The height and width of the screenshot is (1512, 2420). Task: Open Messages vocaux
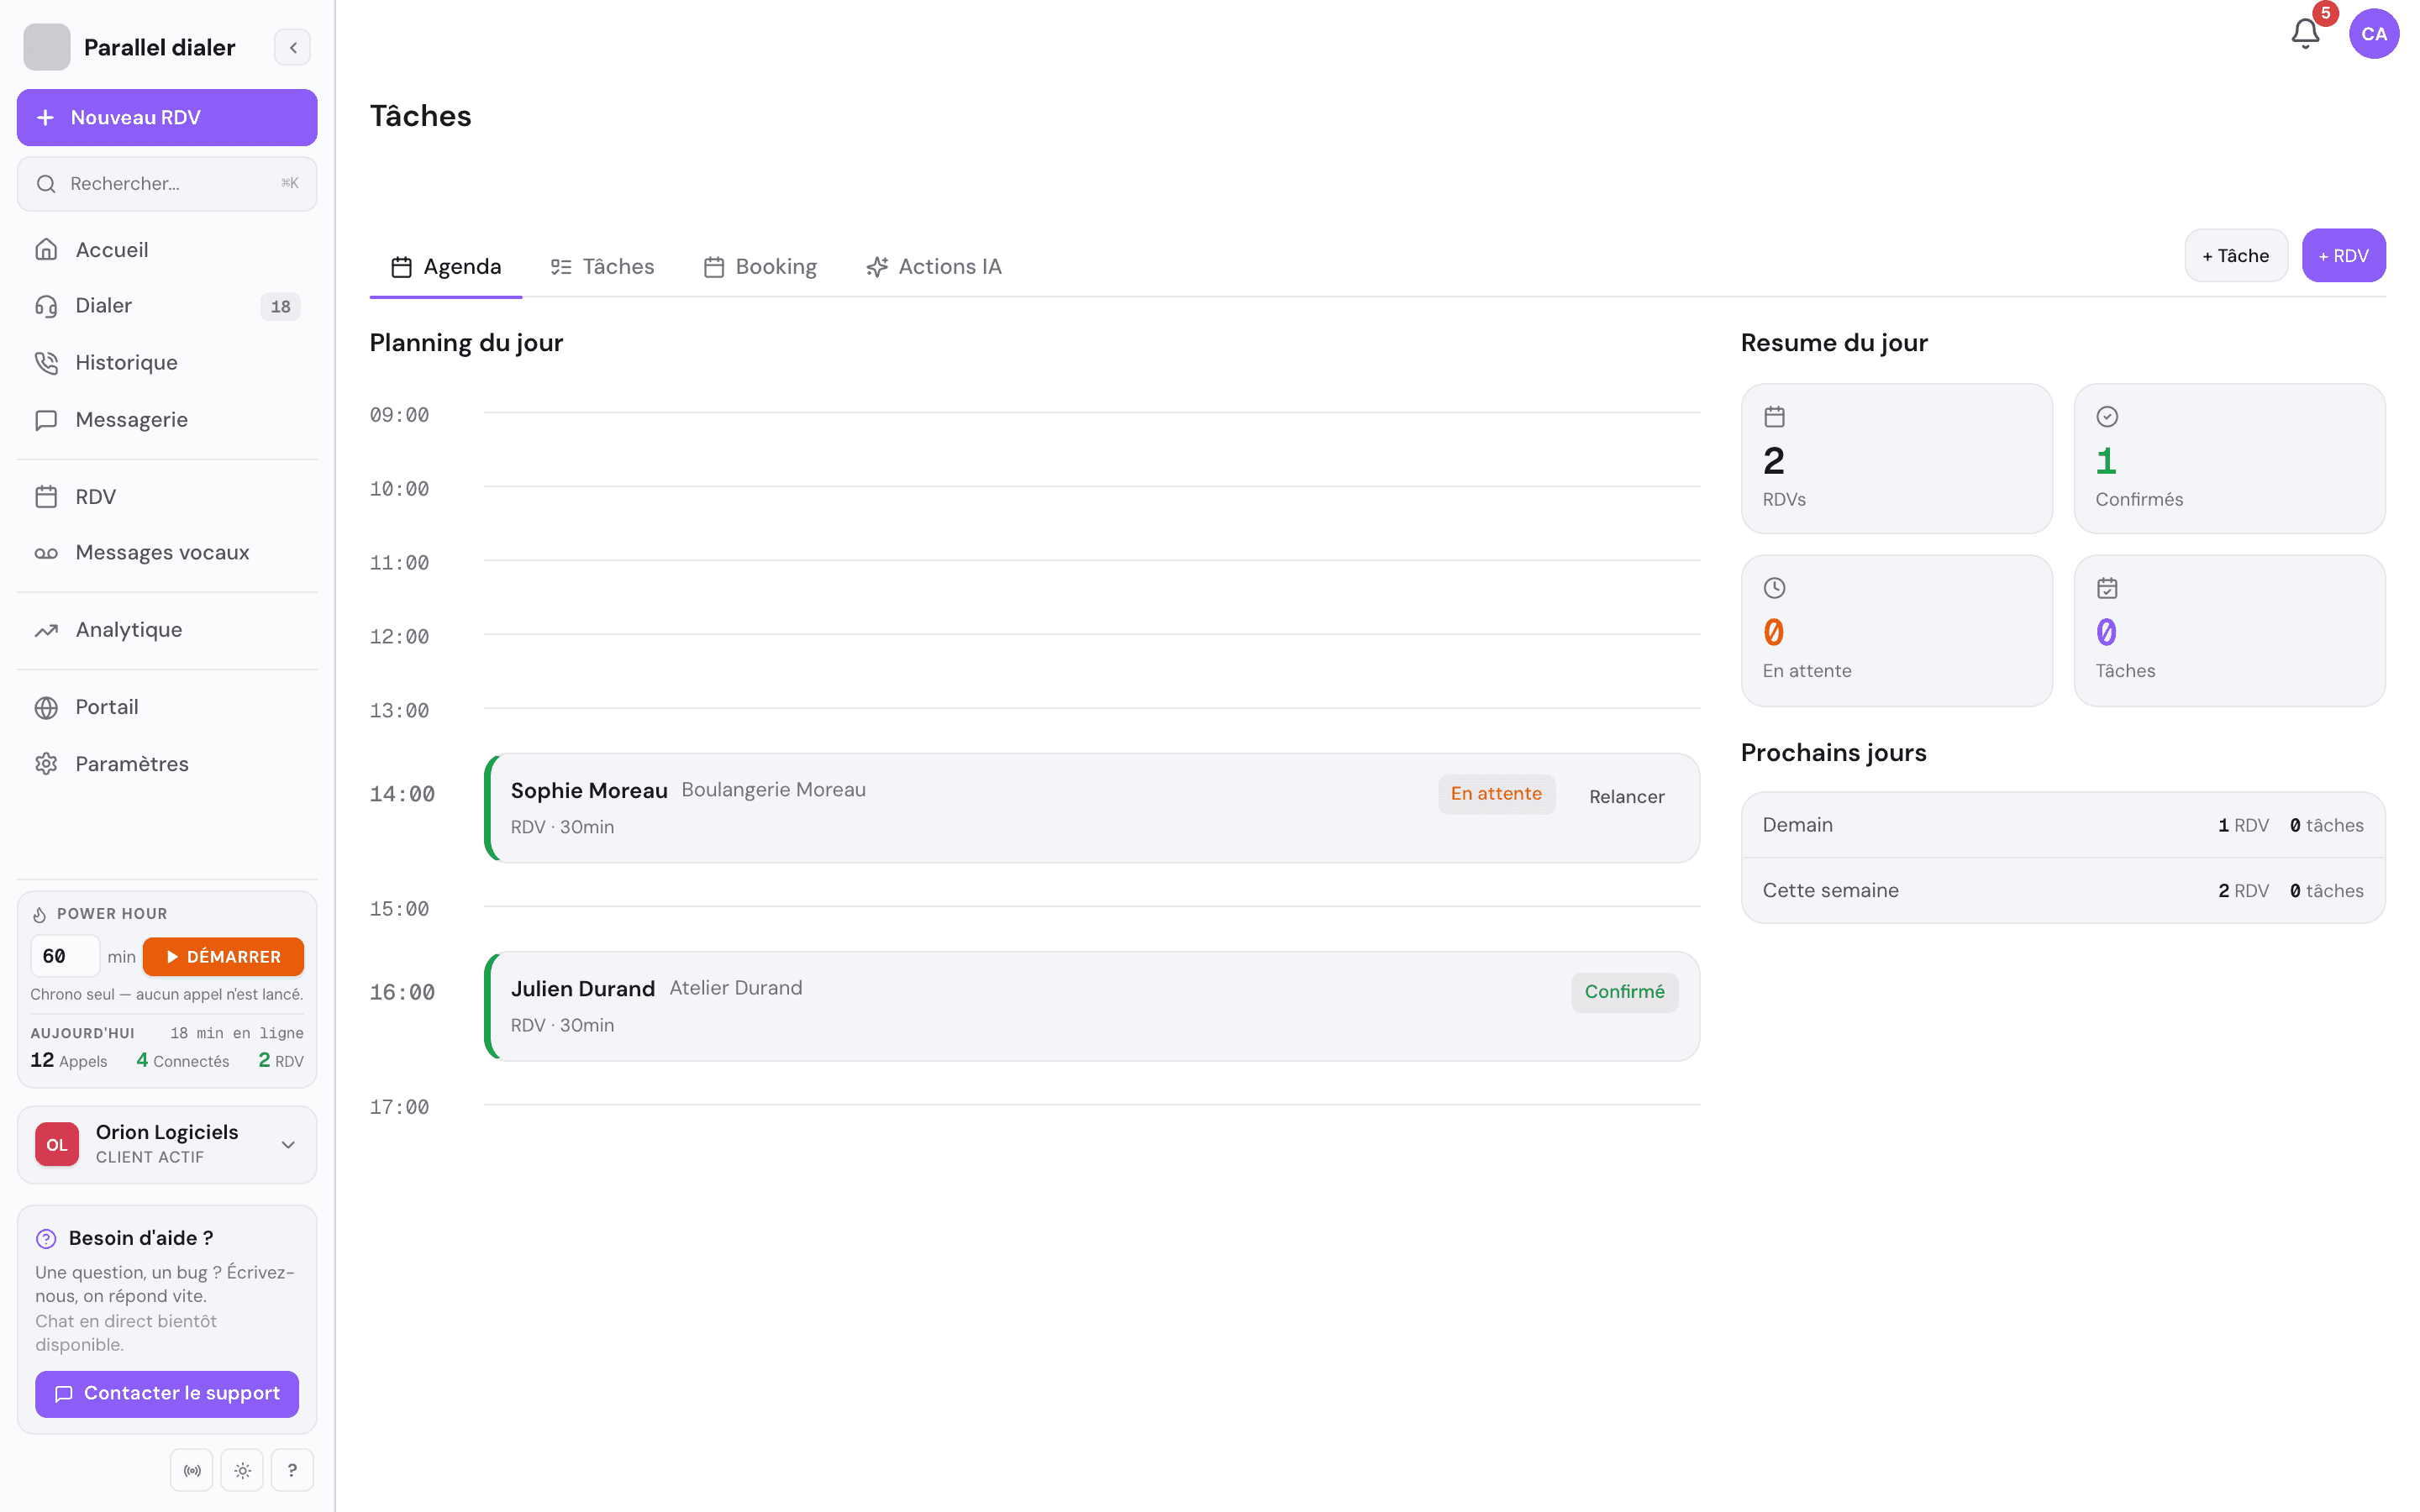[167, 553]
